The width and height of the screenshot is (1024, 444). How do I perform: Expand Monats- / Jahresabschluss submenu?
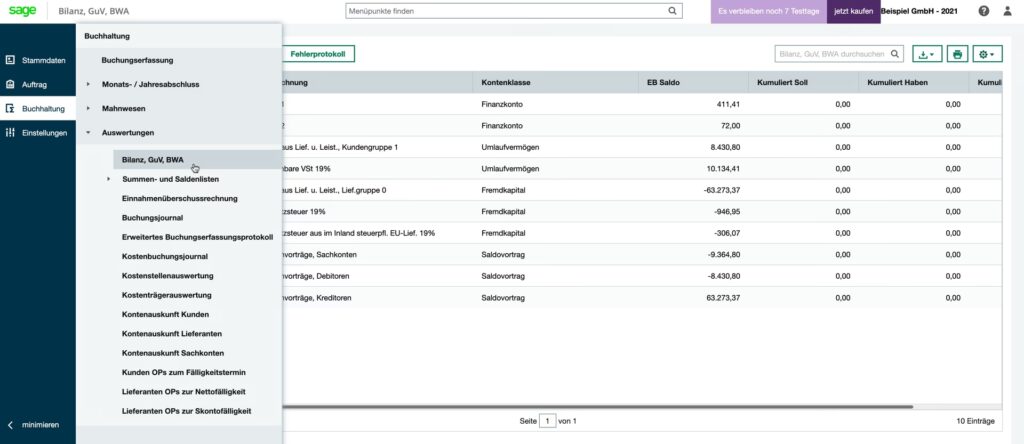tap(88, 84)
